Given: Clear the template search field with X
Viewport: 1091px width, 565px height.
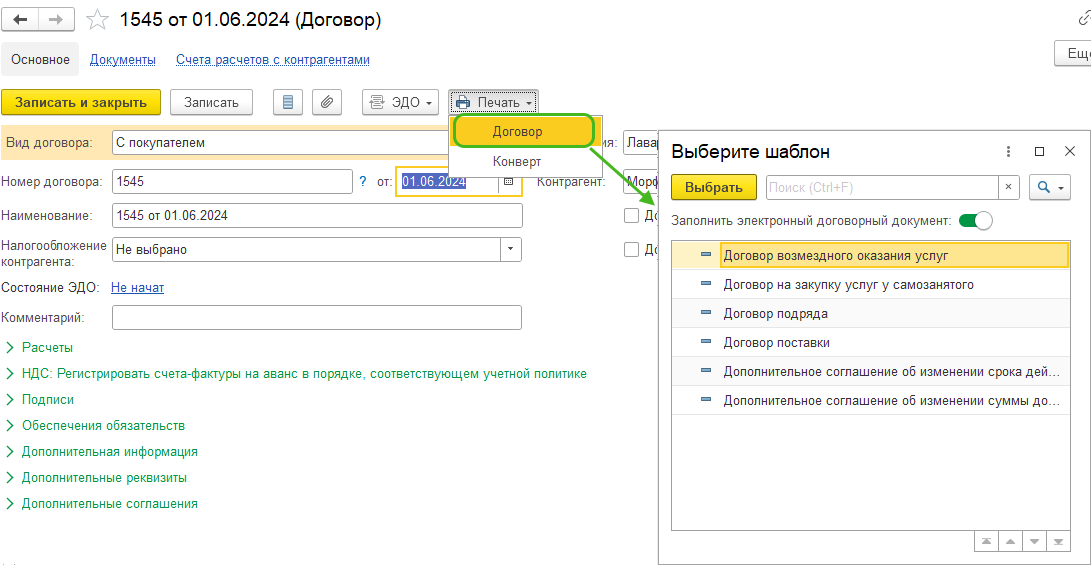Looking at the screenshot, I should (x=1009, y=187).
